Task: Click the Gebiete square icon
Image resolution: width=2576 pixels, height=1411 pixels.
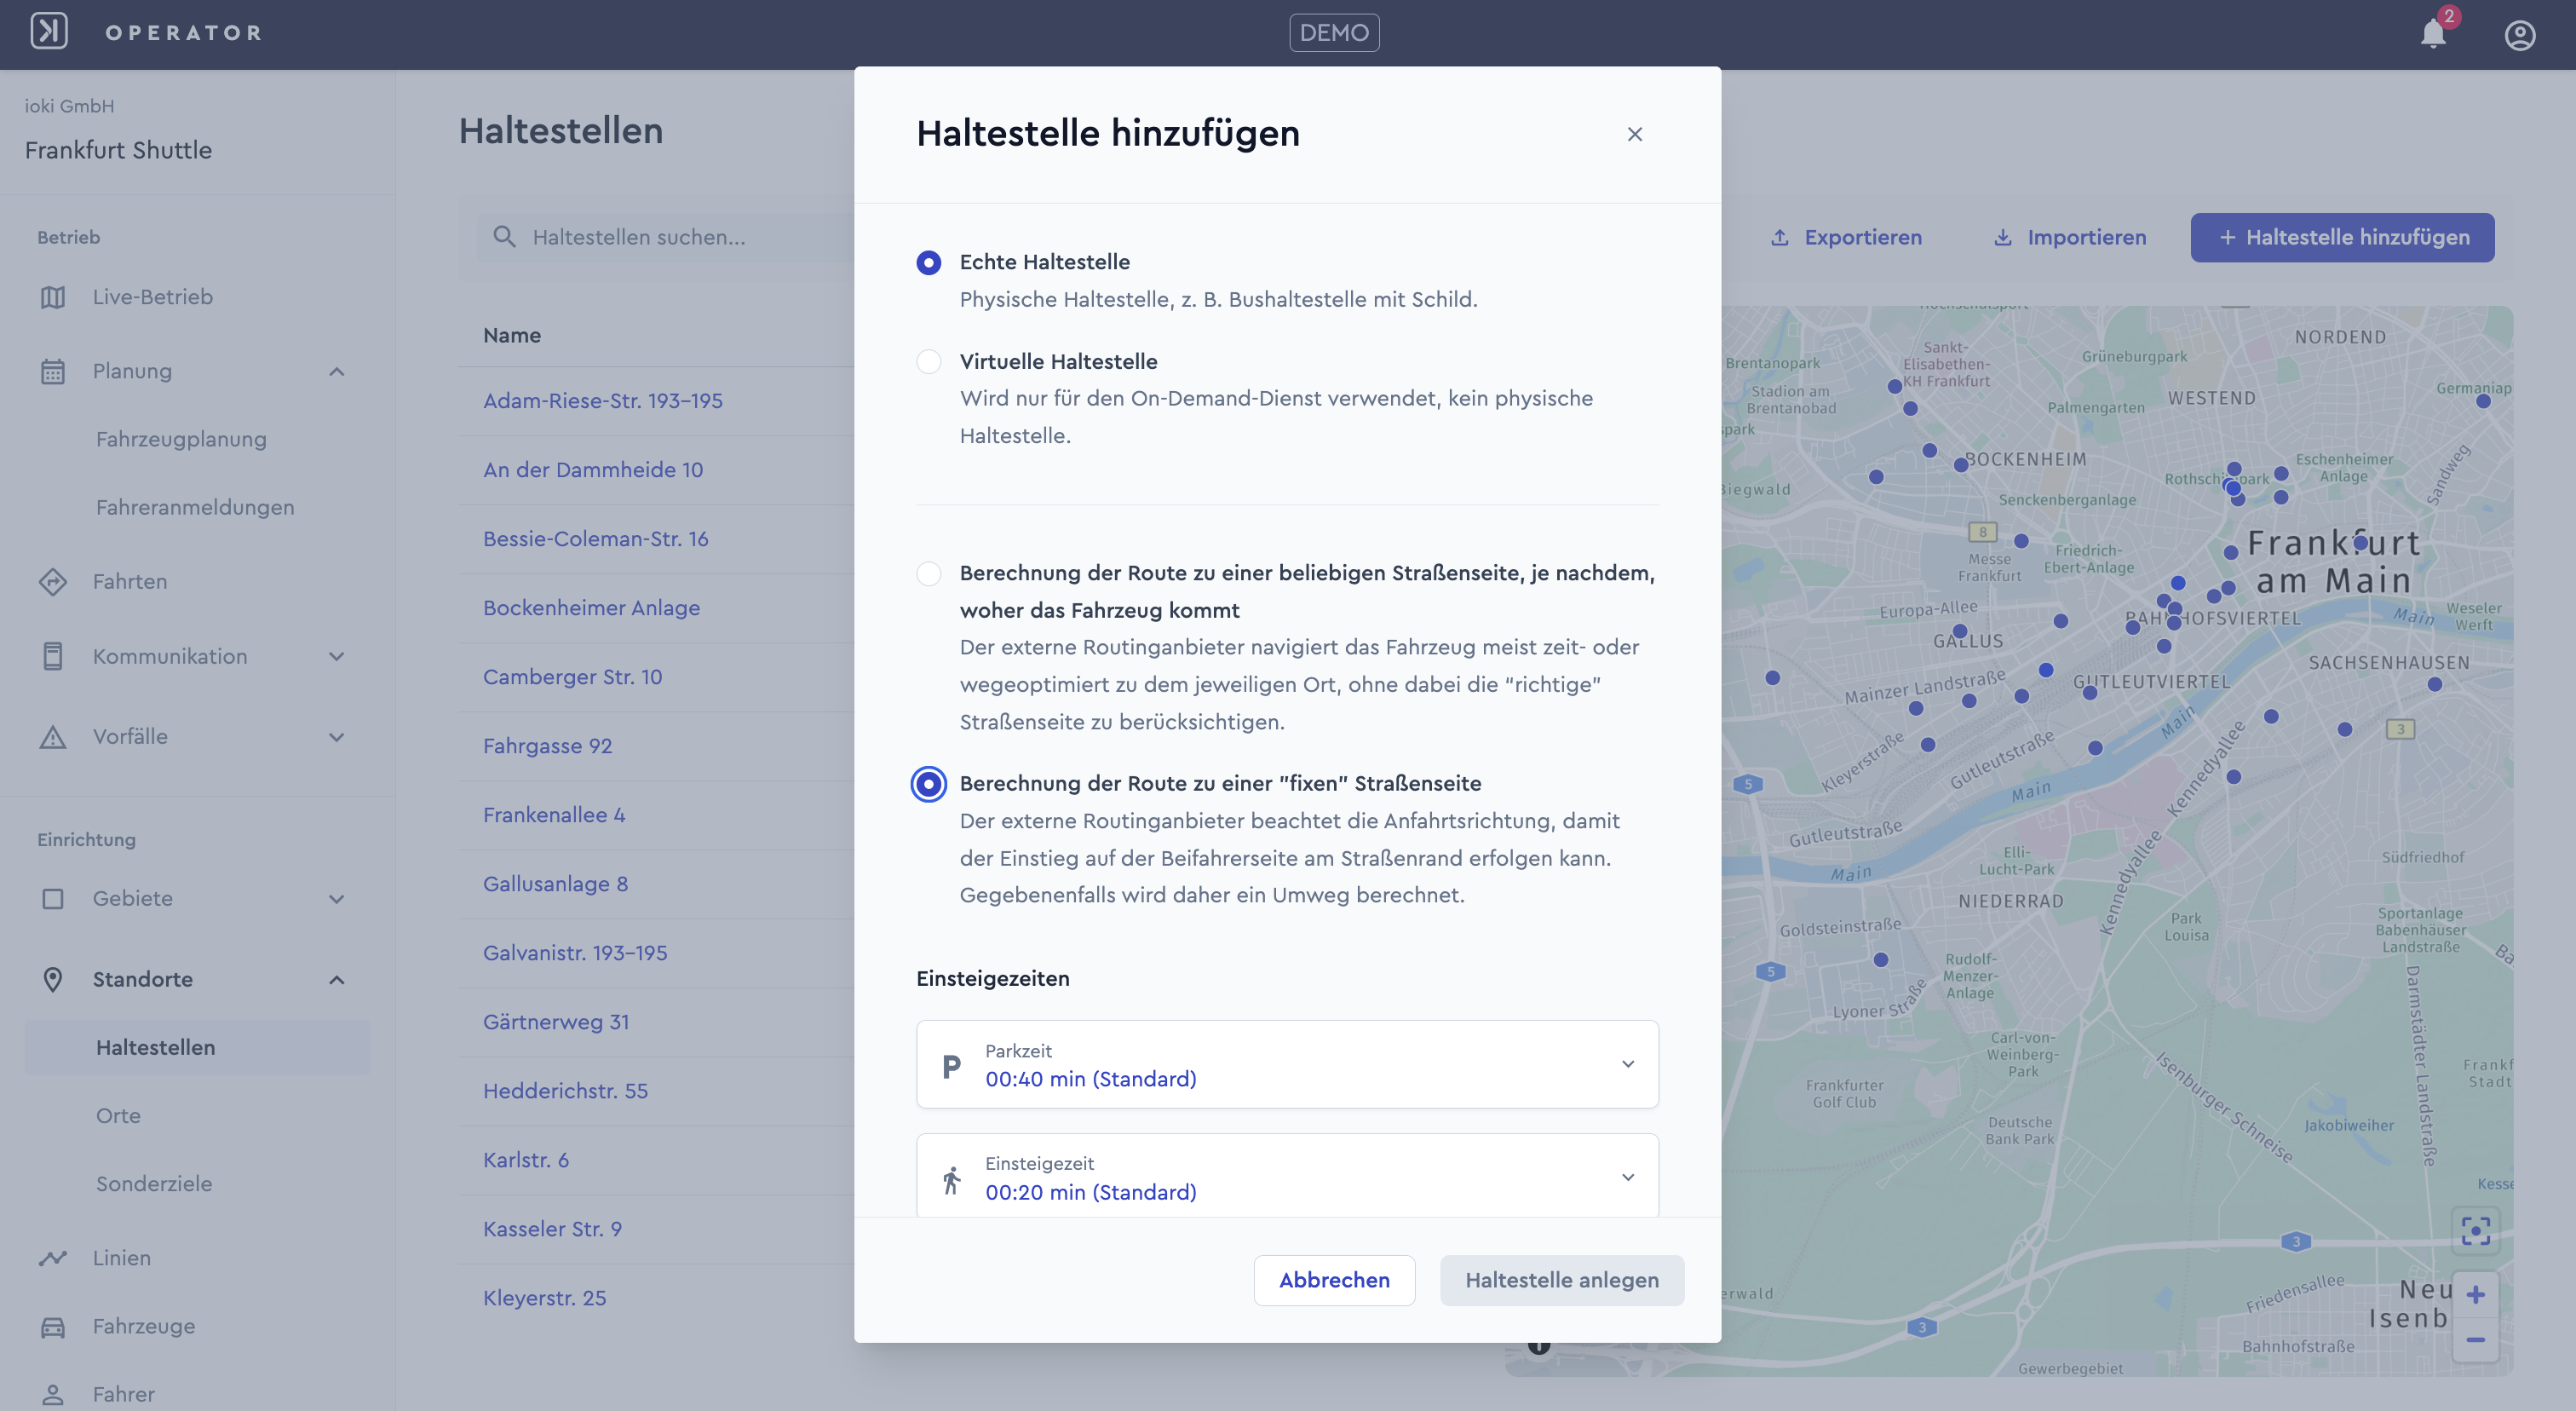Action: point(53,898)
